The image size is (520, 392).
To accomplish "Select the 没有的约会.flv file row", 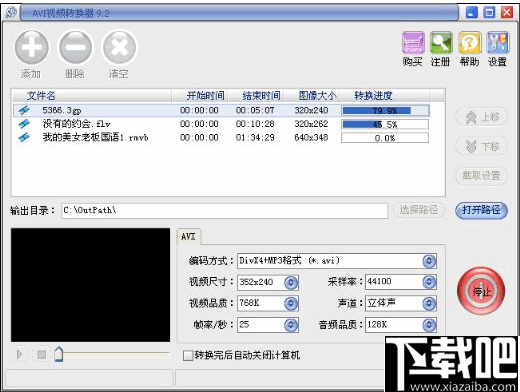I will tap(221, 124).
